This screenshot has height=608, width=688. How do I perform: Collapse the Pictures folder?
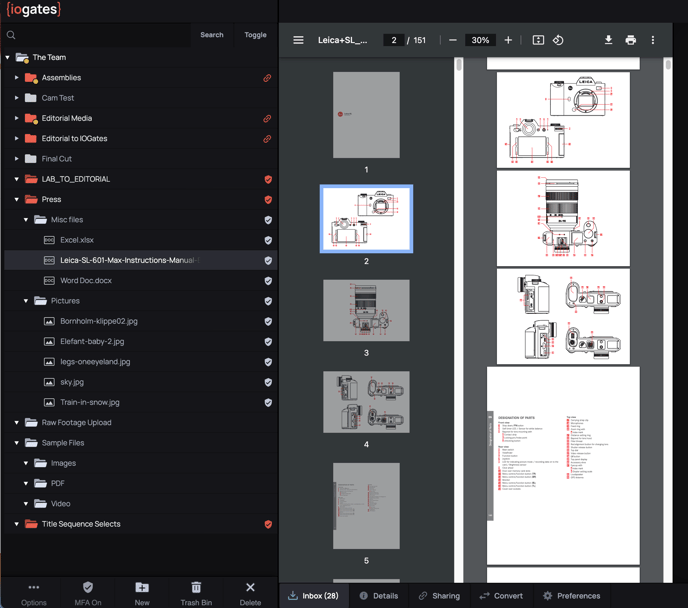point(27,301)
